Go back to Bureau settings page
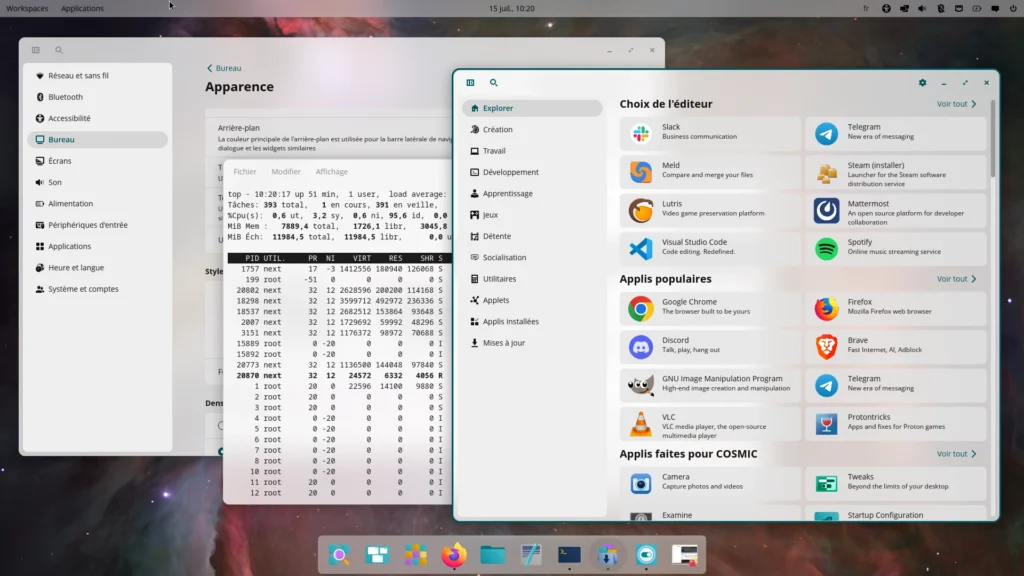1024x576 pixels. pos(224,68)
